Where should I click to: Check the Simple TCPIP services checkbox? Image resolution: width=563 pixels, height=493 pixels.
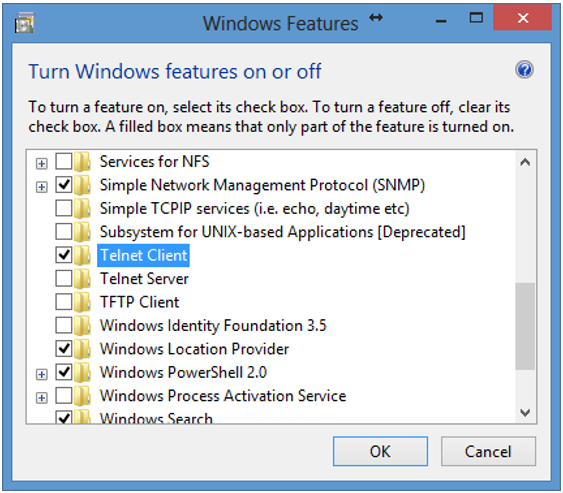tap(64, 208)
